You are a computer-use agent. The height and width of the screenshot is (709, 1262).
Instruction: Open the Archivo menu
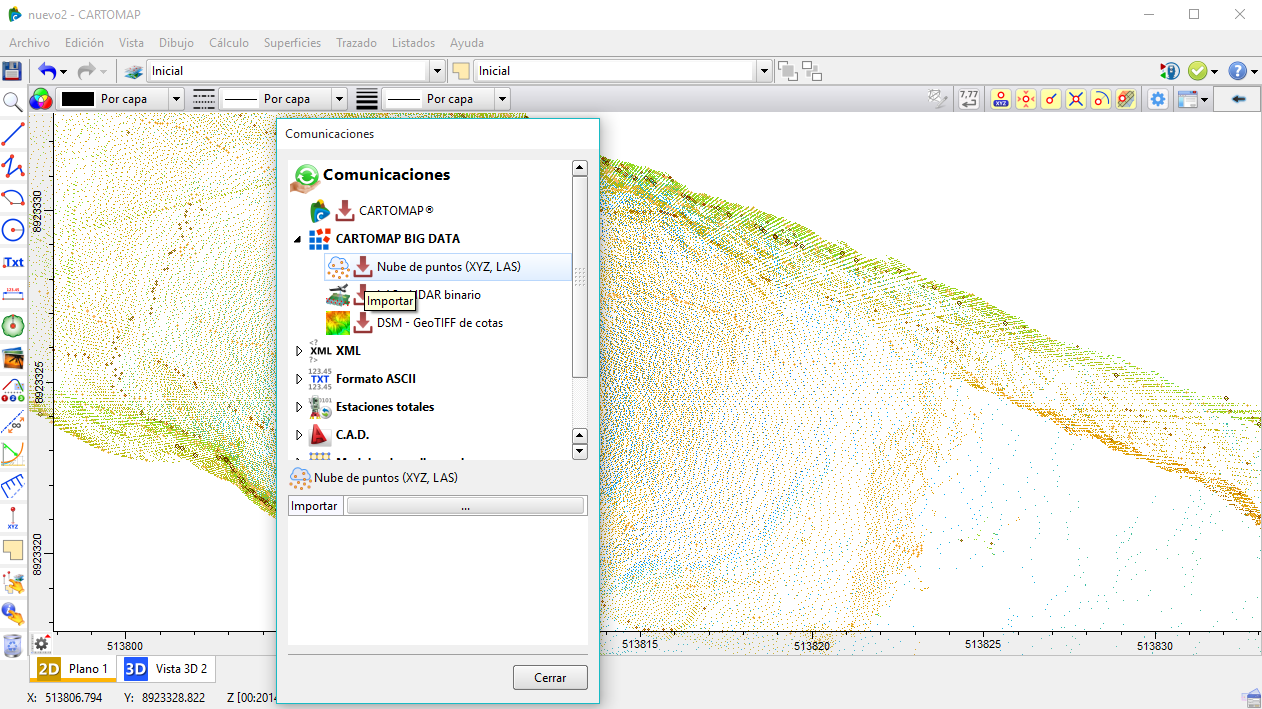coord(29,43)
